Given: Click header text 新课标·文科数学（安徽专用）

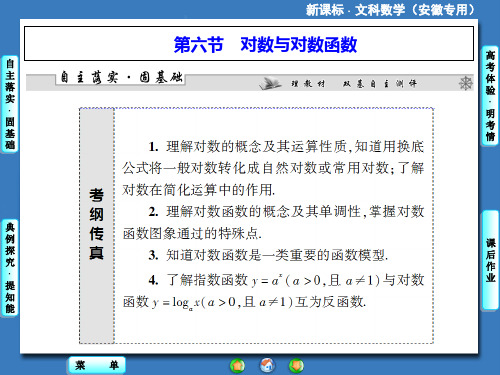Looking at the screenshot, I should tap(390, 10).
